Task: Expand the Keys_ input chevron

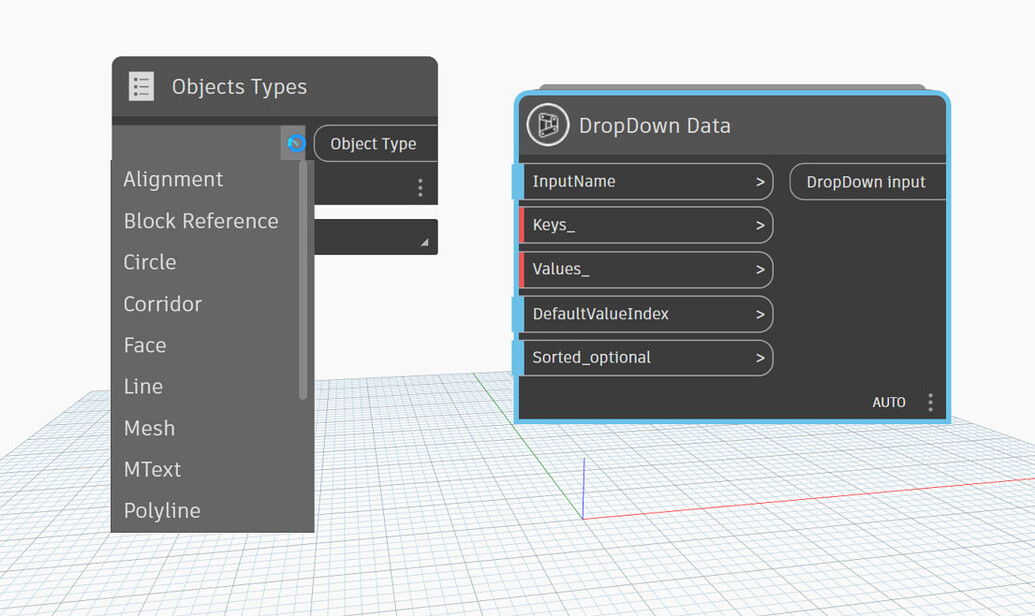Action: click(x=758, y=225)
